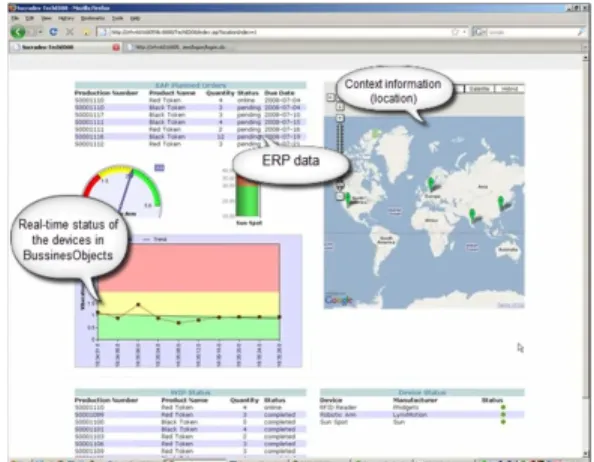Viewport: 594px width, 462px height.
Task: Open the Home page icon in the toolbar
Action: (86, 32)
